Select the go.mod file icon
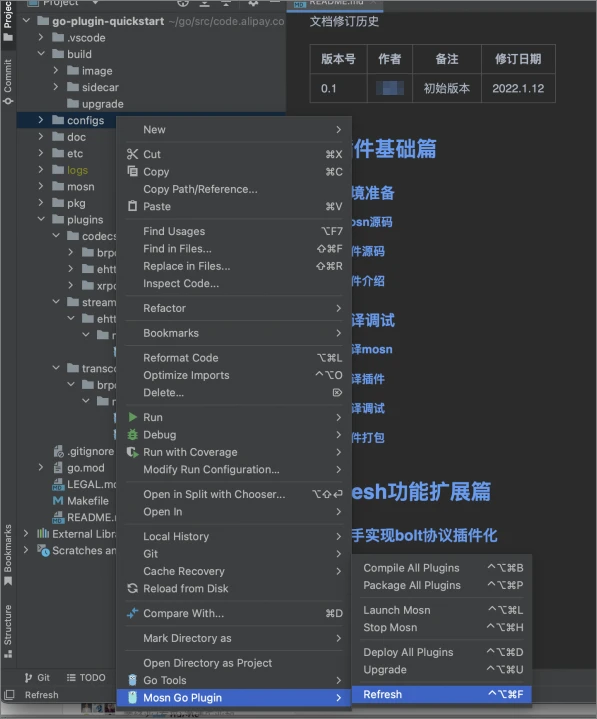The width and height of the screenshot is (597, 719). (x=58, y=468)
